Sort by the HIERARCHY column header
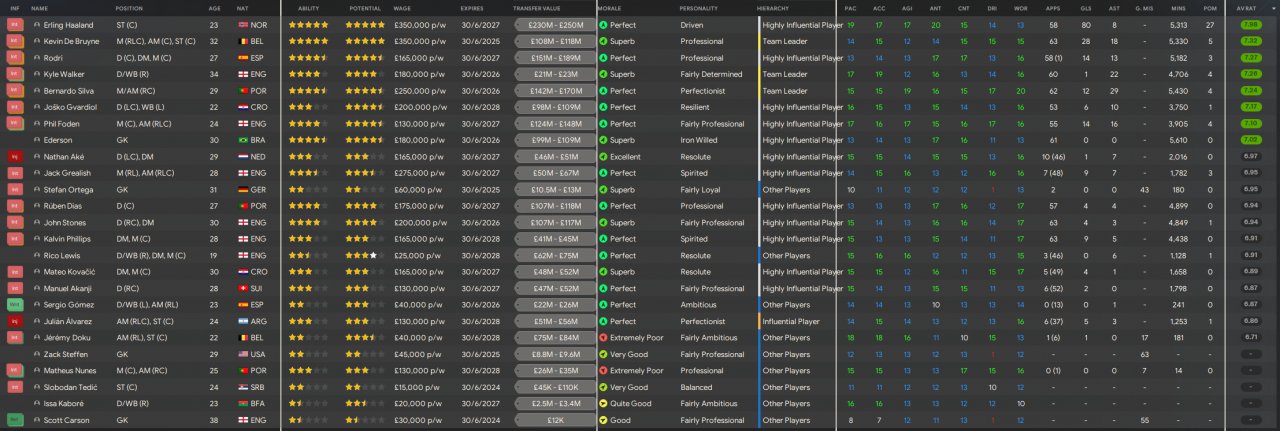 [x=772, y=8]
